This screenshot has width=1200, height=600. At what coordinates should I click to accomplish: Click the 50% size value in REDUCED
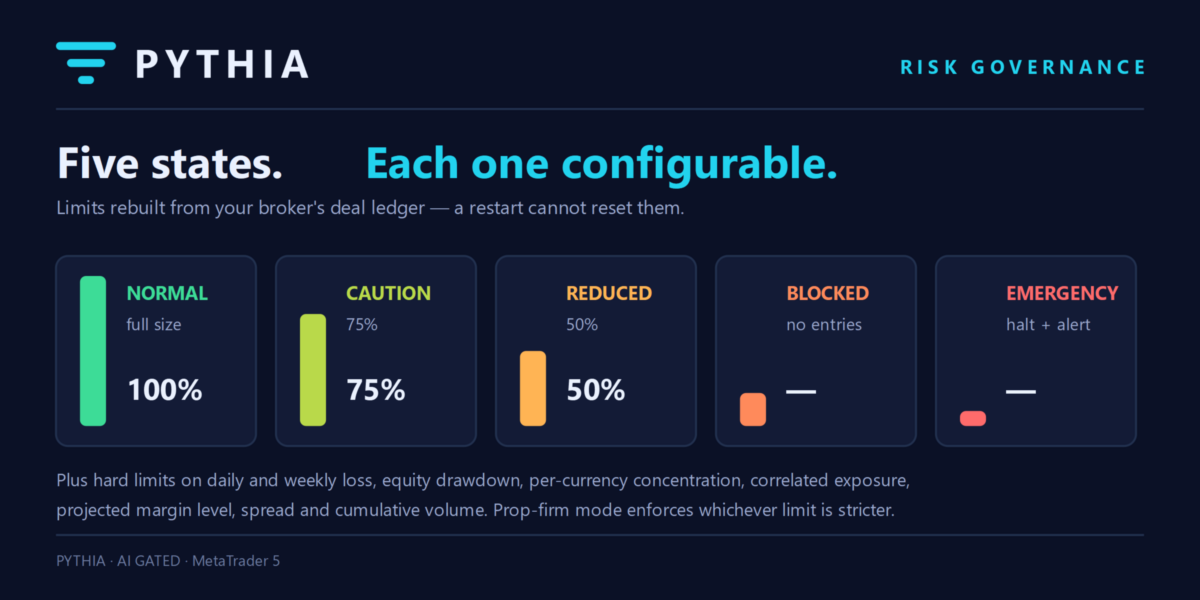coord(596,389)
